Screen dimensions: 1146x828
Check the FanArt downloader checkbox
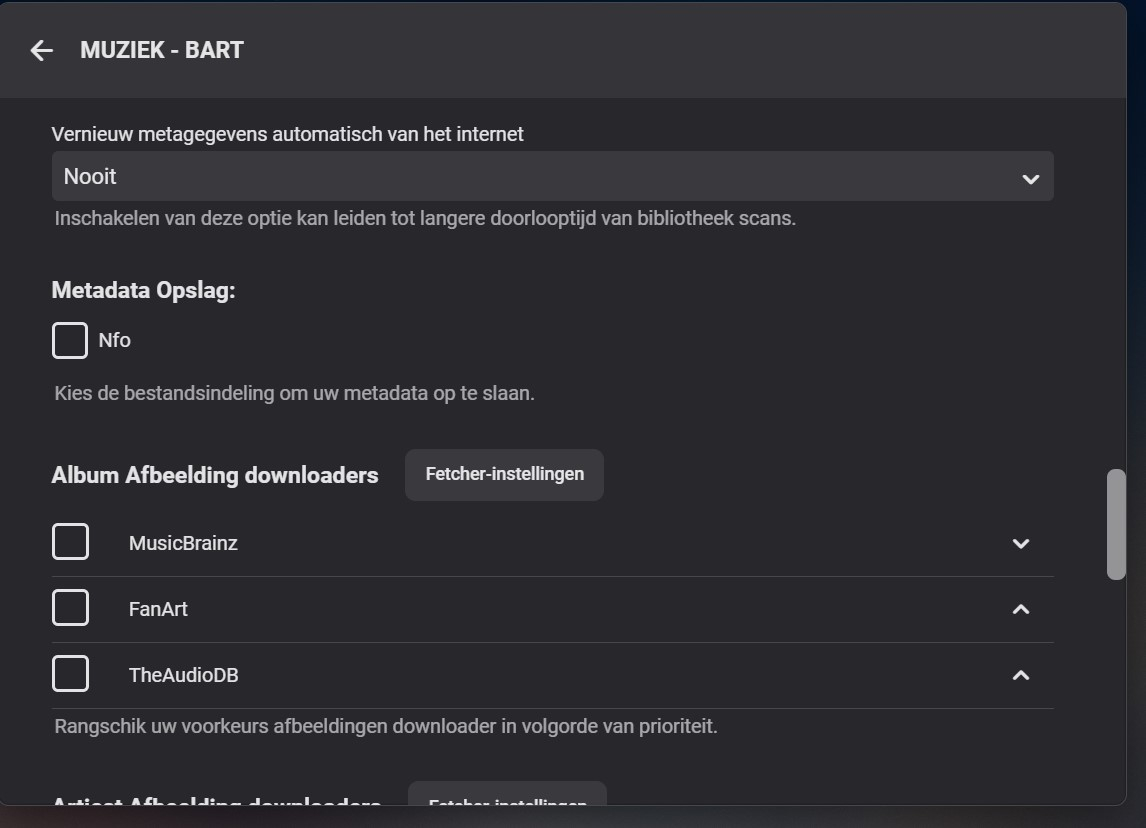[x=70, y=608]
